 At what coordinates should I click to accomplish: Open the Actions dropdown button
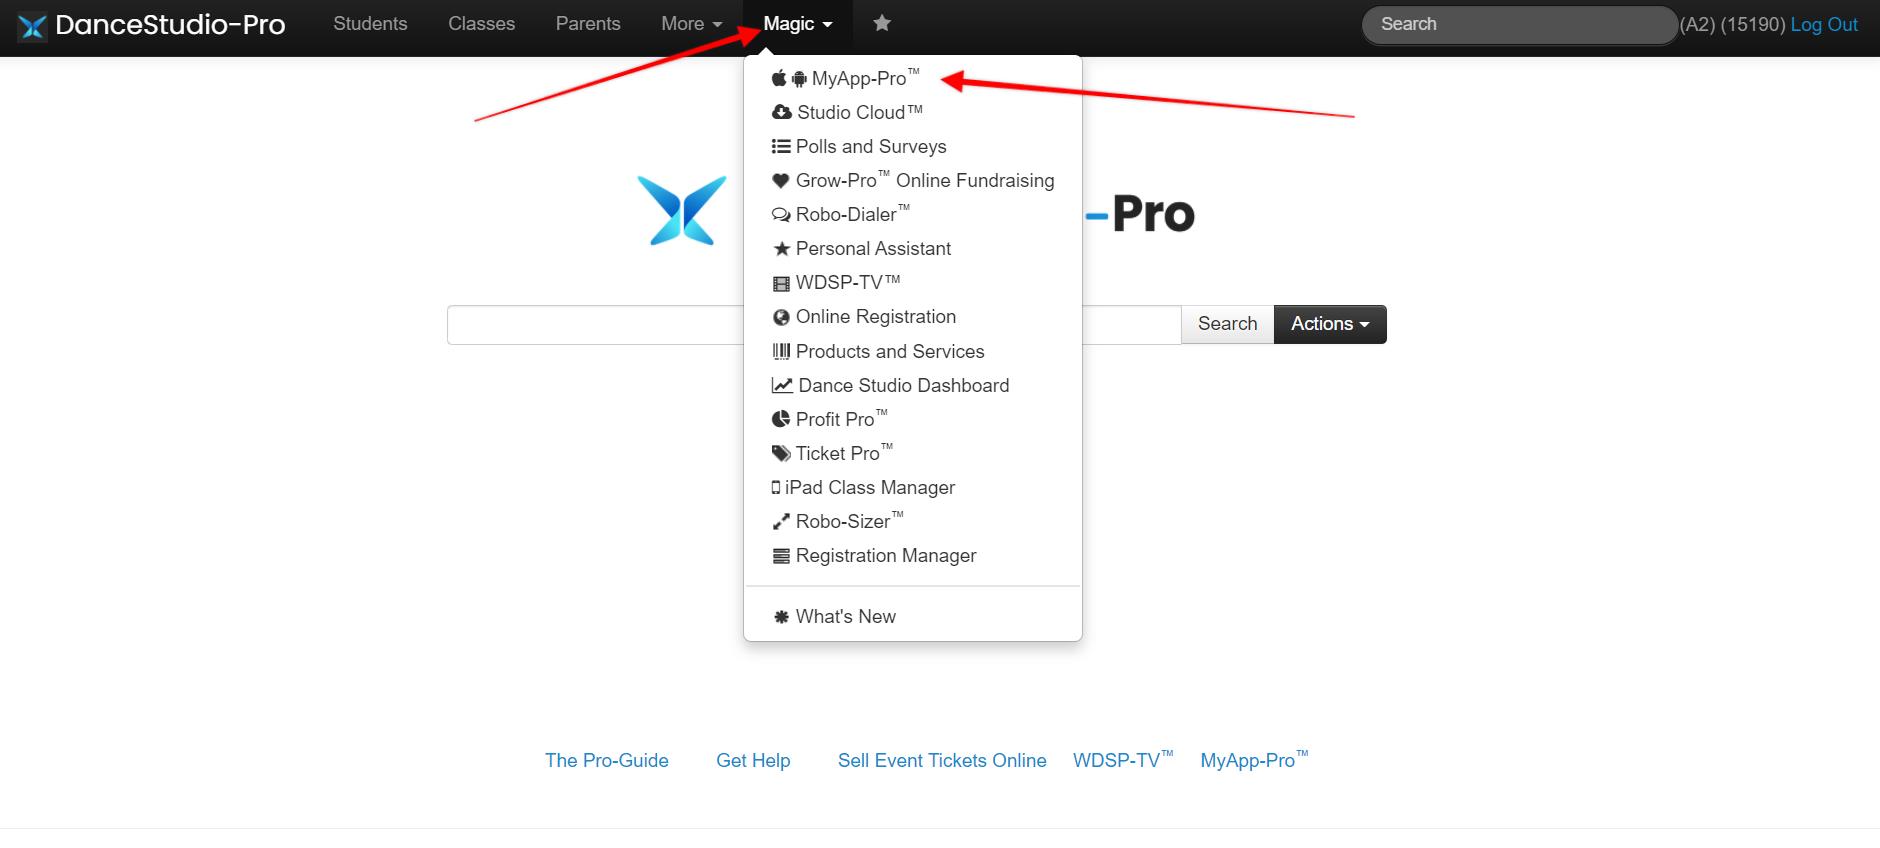point(1330,324)
